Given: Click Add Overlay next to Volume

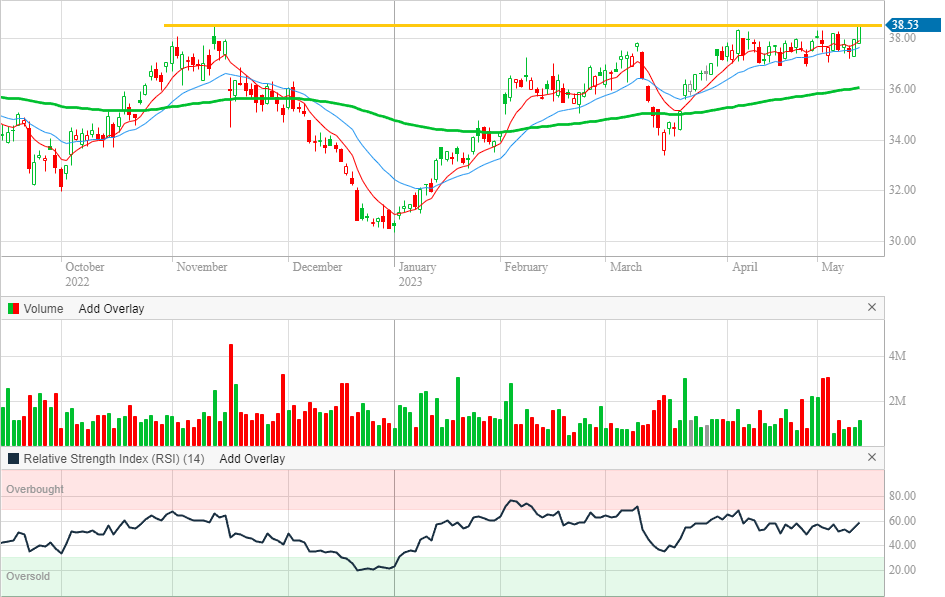Looking at the screenshot, I should (x=111, y=308).
